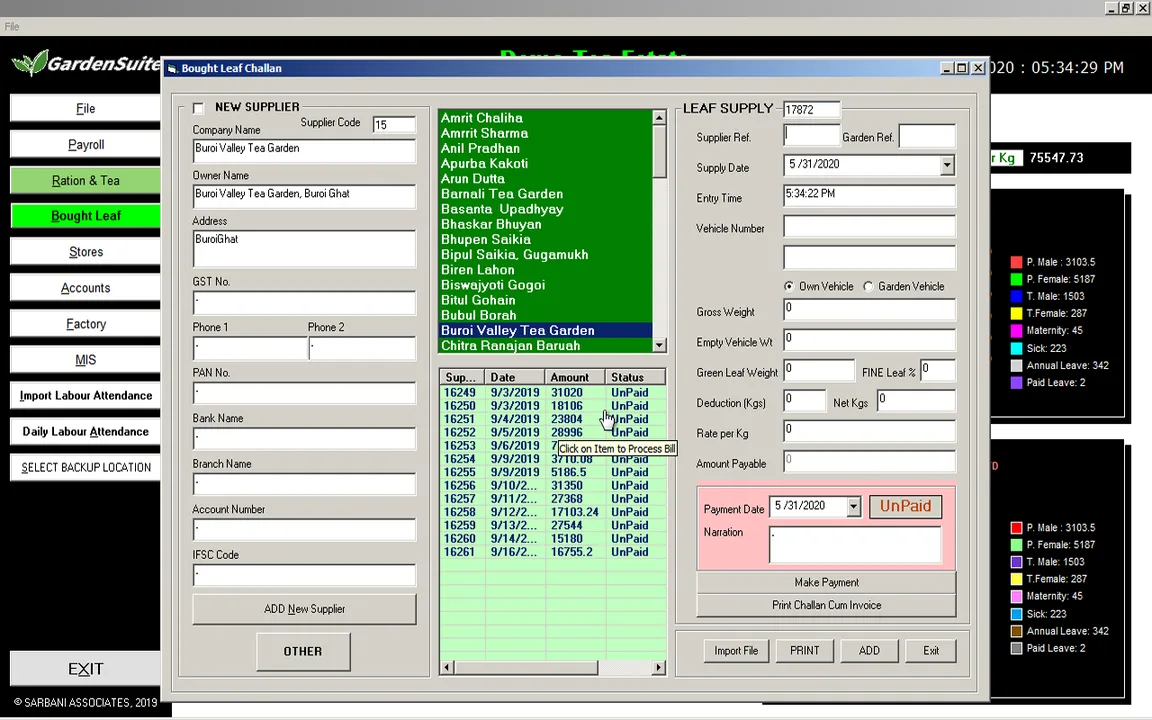Screen dimensions: 1152x720
Task: Select the Garden Vehicle radio option
Action: click(x=868, y=287)
